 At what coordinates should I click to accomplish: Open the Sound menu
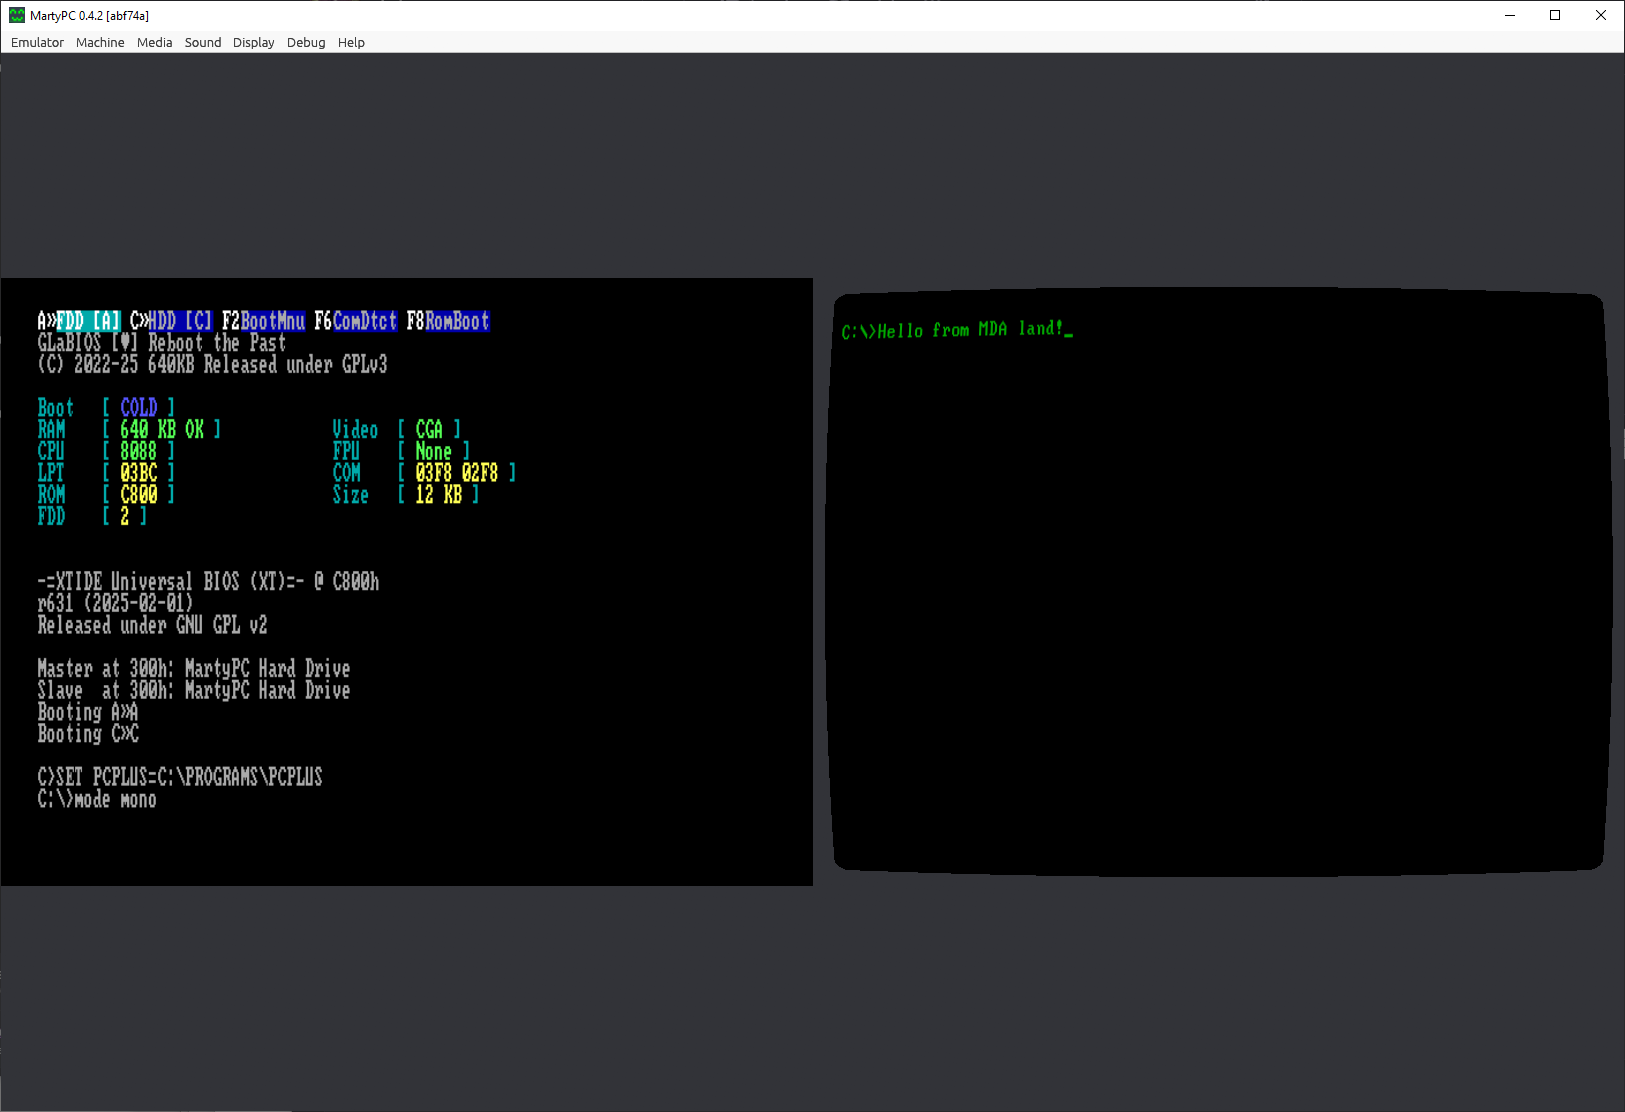point(203,43)
